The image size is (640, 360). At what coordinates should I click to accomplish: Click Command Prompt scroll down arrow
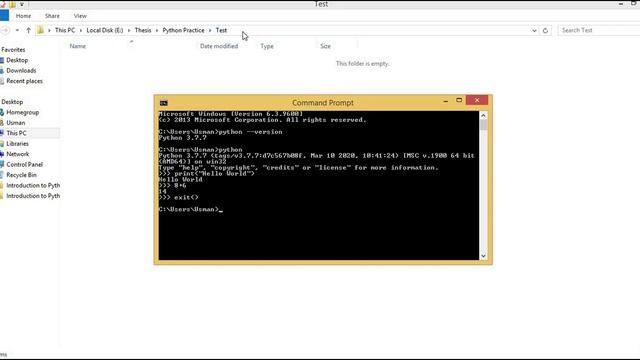pos(483,256)
